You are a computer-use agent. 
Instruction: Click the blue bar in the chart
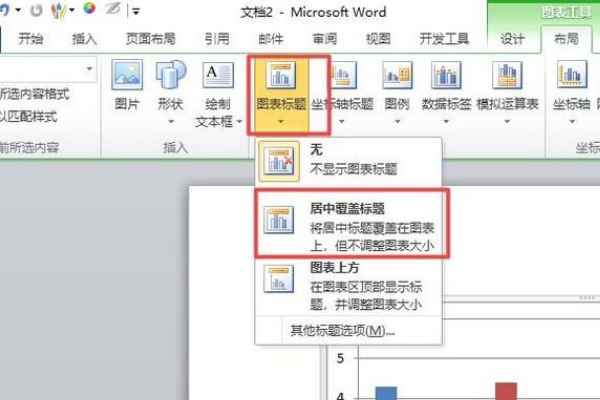tap(386, 393)
